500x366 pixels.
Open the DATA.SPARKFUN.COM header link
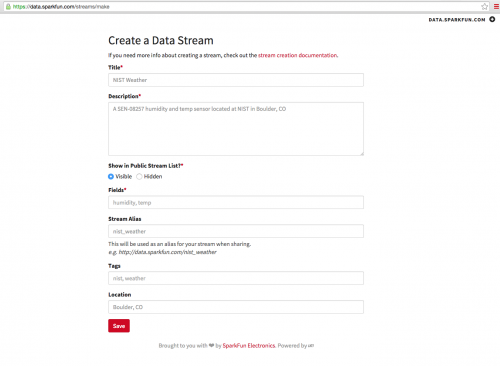(x=457, y=20)
